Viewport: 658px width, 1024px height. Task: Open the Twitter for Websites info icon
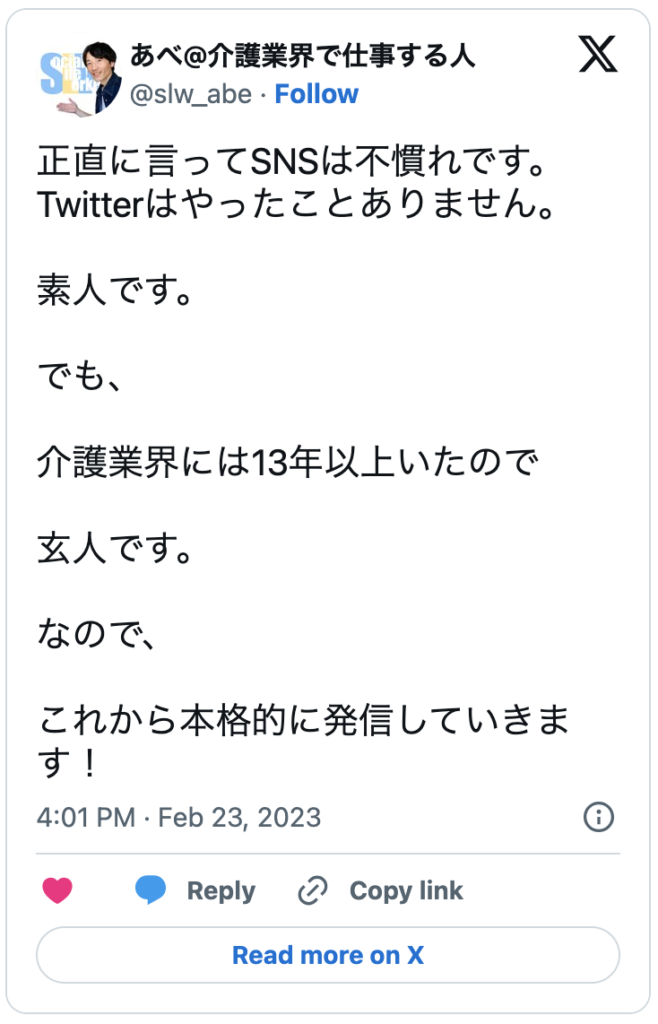click(598, 817)
